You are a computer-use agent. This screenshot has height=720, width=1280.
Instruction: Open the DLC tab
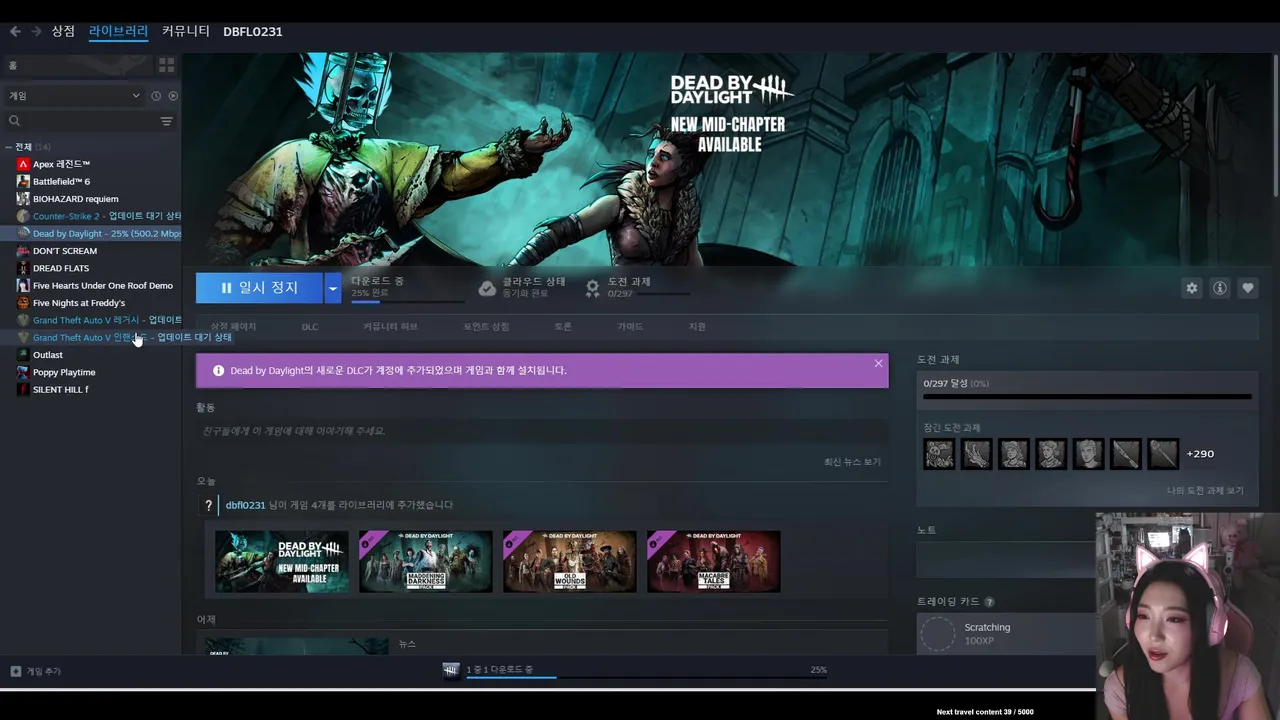(x=310, y=327)
